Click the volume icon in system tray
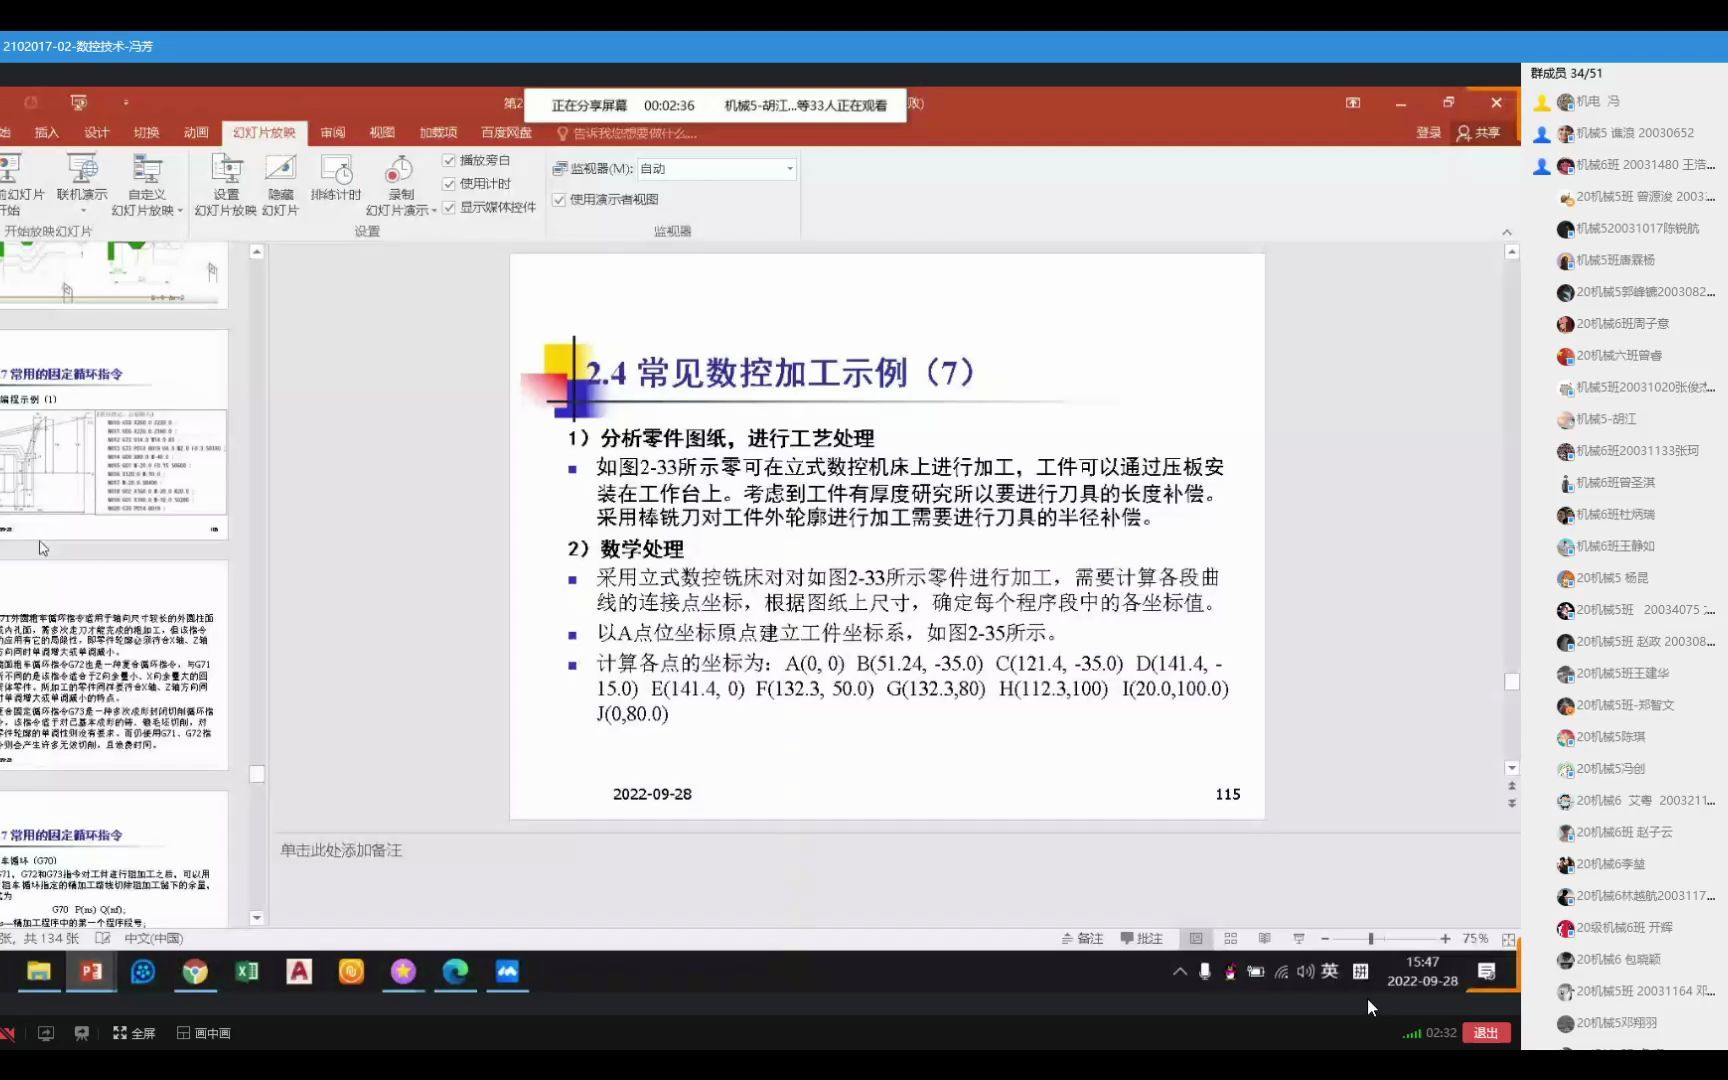Screen dimensions: 1728x1080 (1305, 971)
